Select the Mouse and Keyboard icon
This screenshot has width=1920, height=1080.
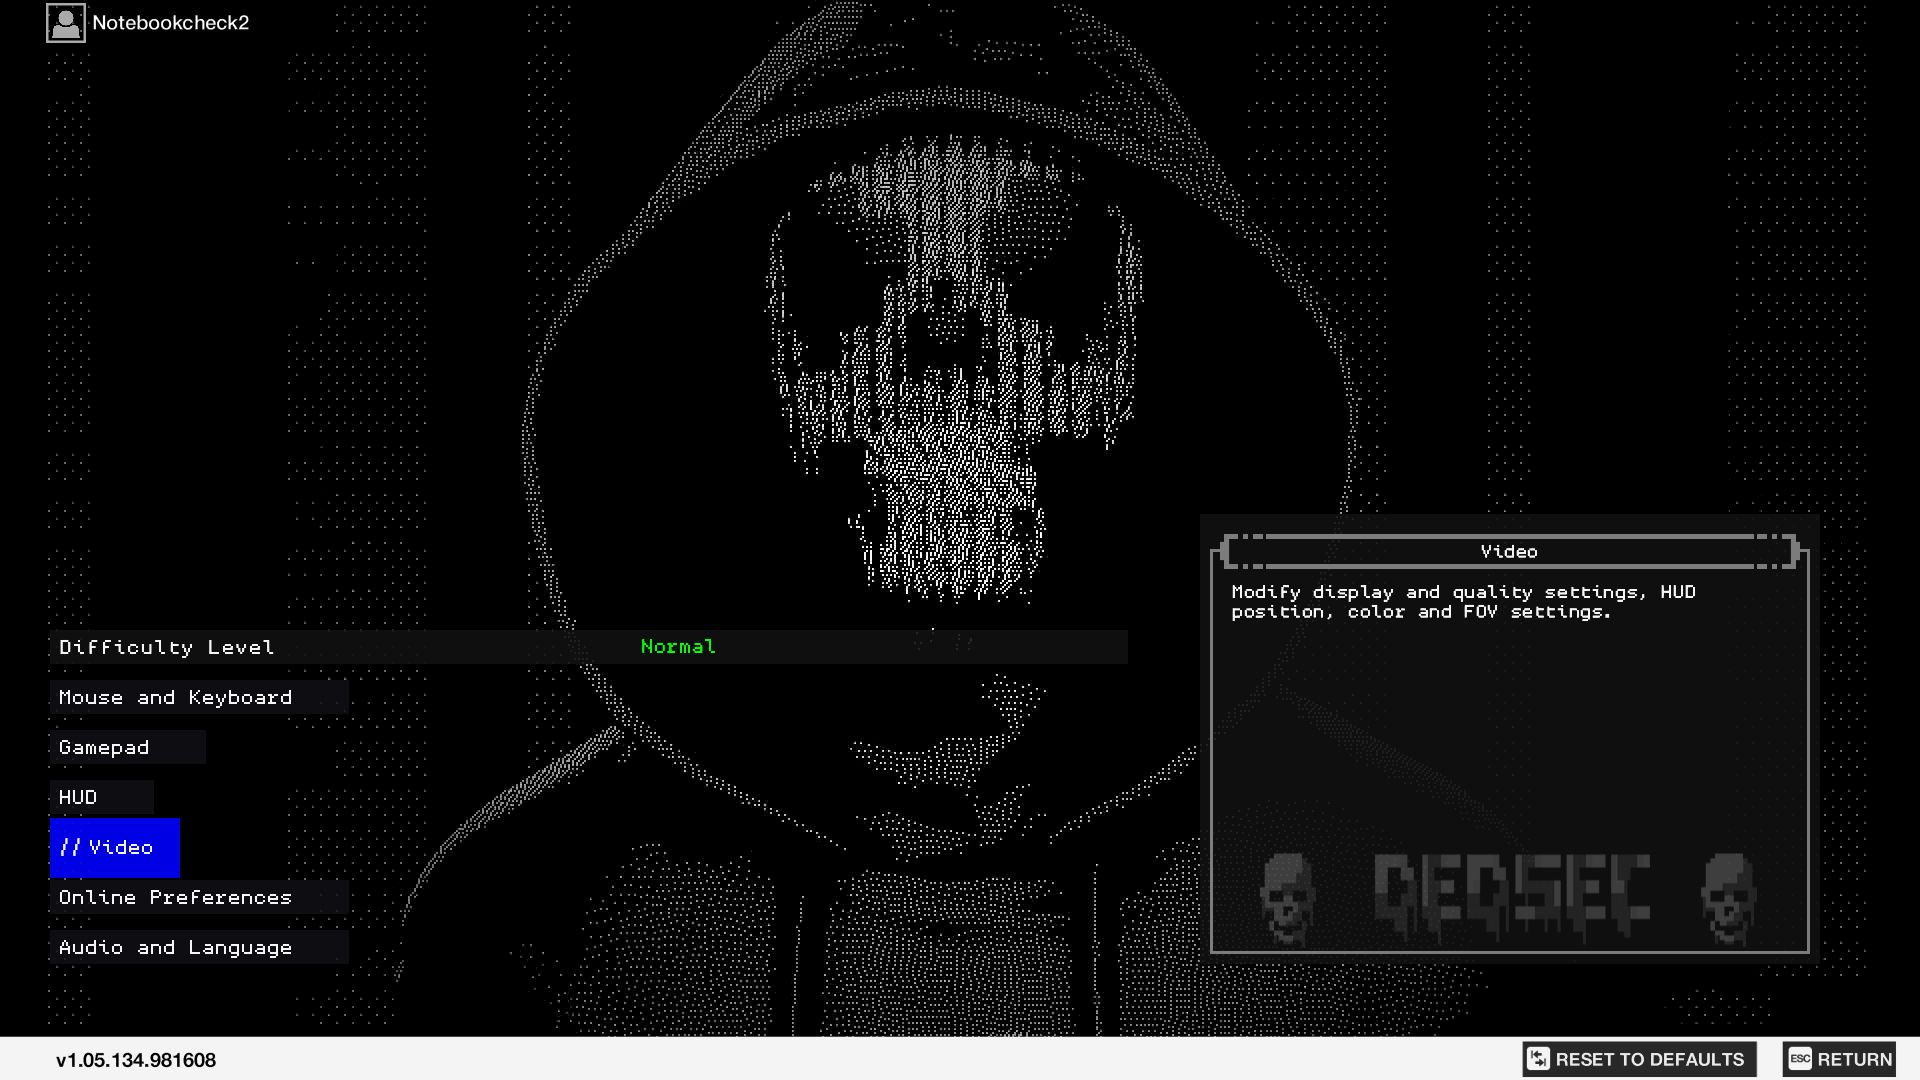point(175,696)
